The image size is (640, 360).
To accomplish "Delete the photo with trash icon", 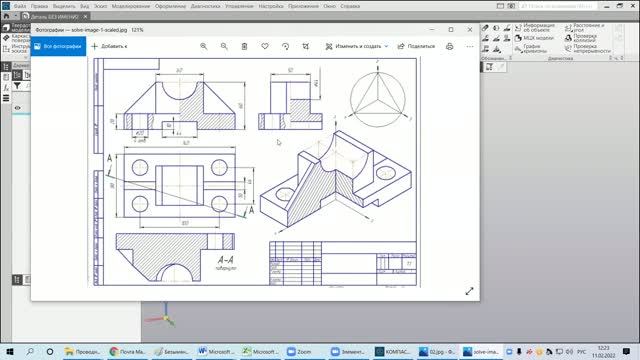I will (244, 47).
